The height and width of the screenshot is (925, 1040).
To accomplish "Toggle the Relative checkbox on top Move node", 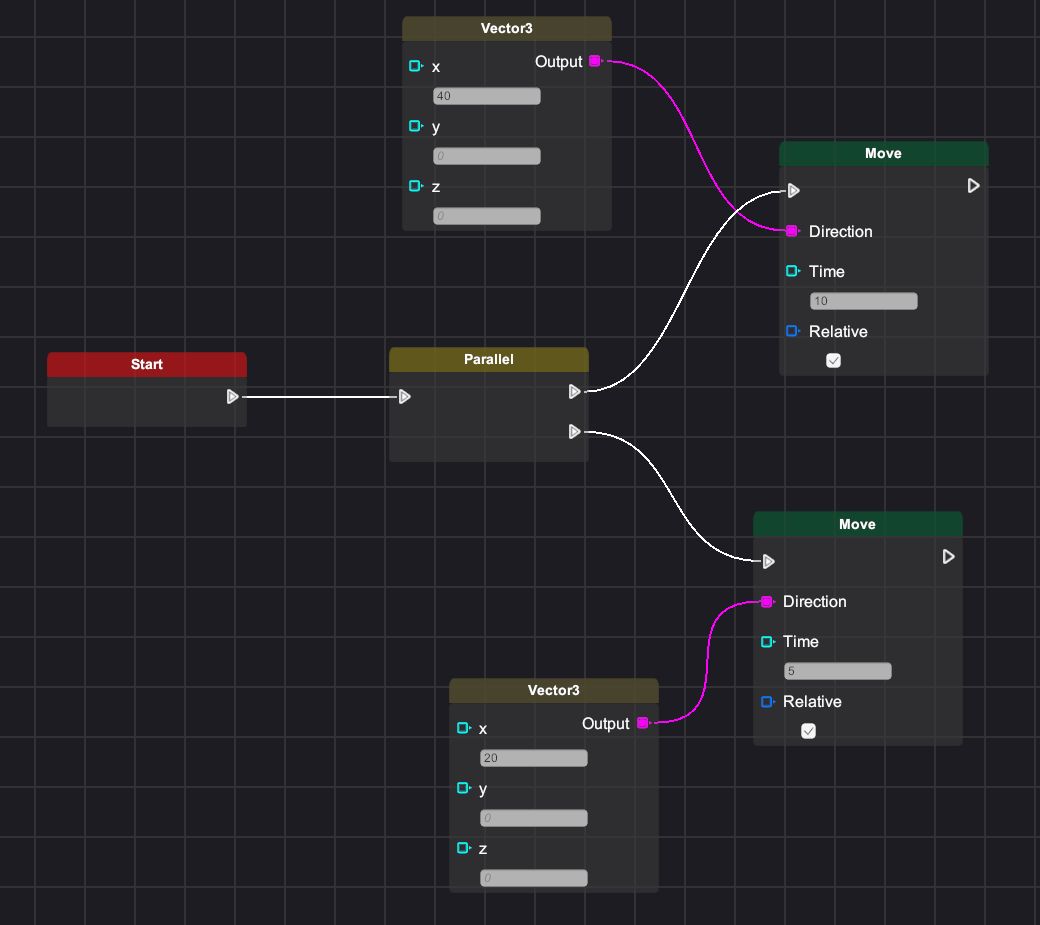I will (x=833, y=361).
